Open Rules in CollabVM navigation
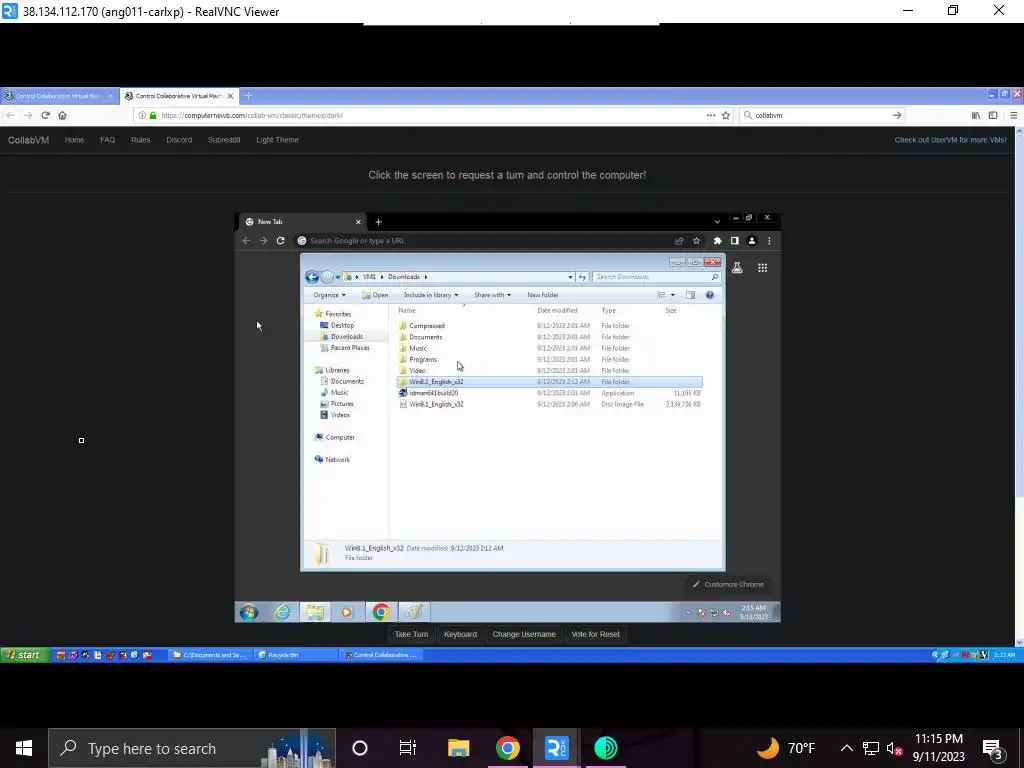This screenshot has width=1024, height=768. (x=140, y=140)
